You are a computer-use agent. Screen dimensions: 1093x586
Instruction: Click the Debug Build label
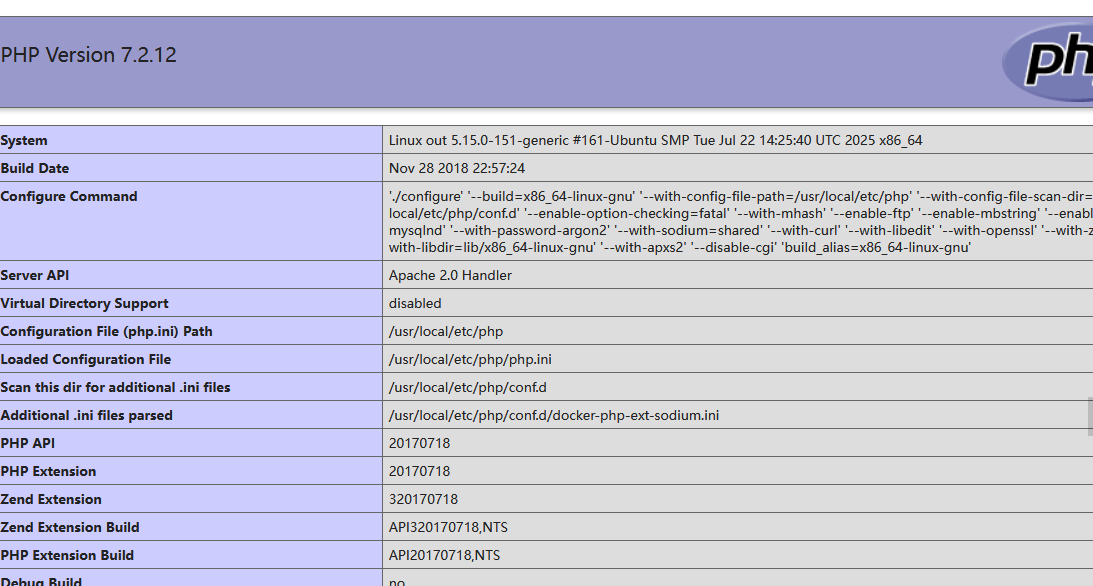coord(41,581)
